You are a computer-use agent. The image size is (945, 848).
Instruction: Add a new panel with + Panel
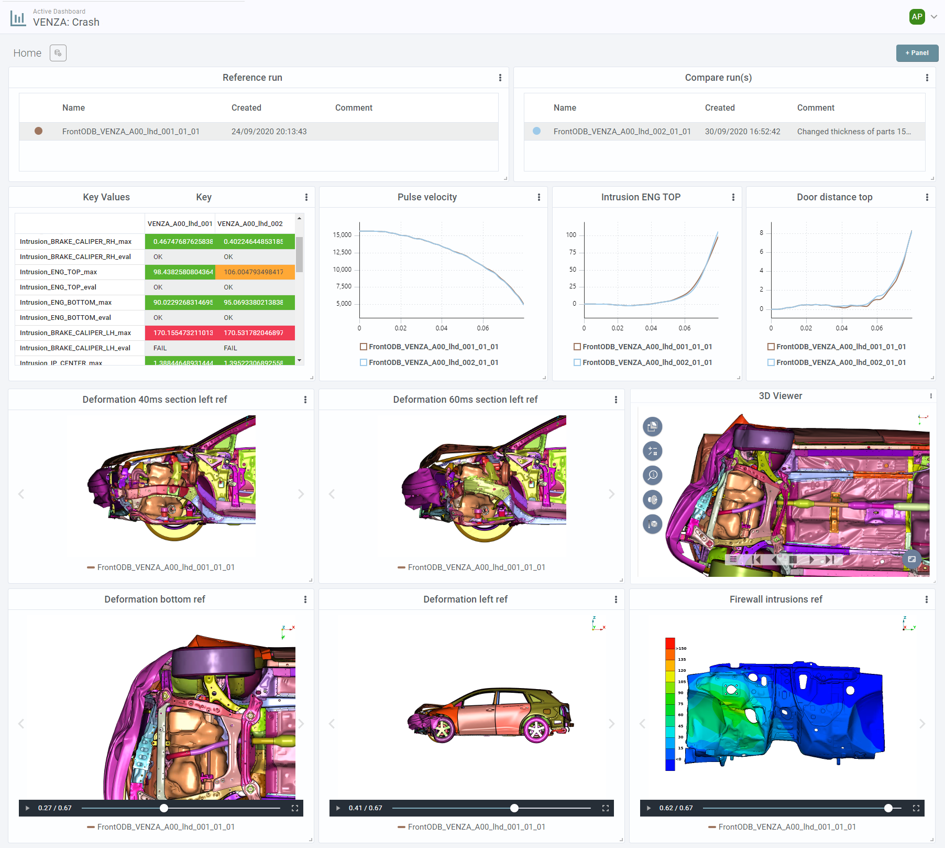point(917,53)
